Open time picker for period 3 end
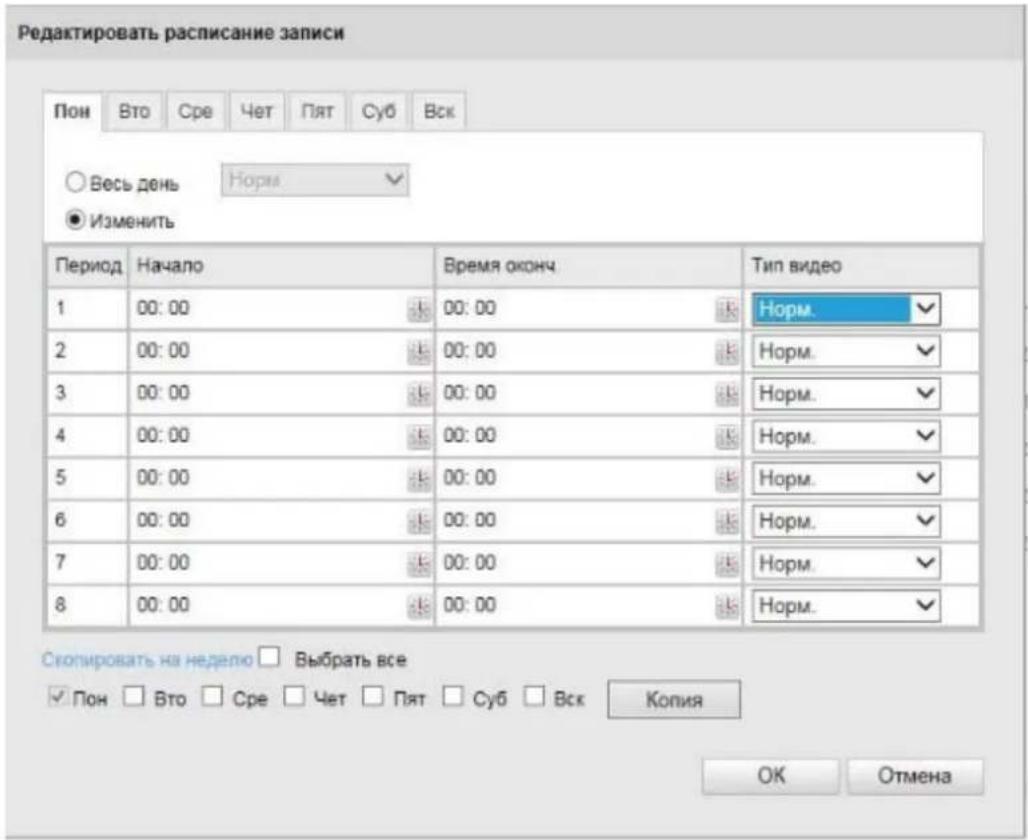1028x840 pixels. [x=726, y=394]
